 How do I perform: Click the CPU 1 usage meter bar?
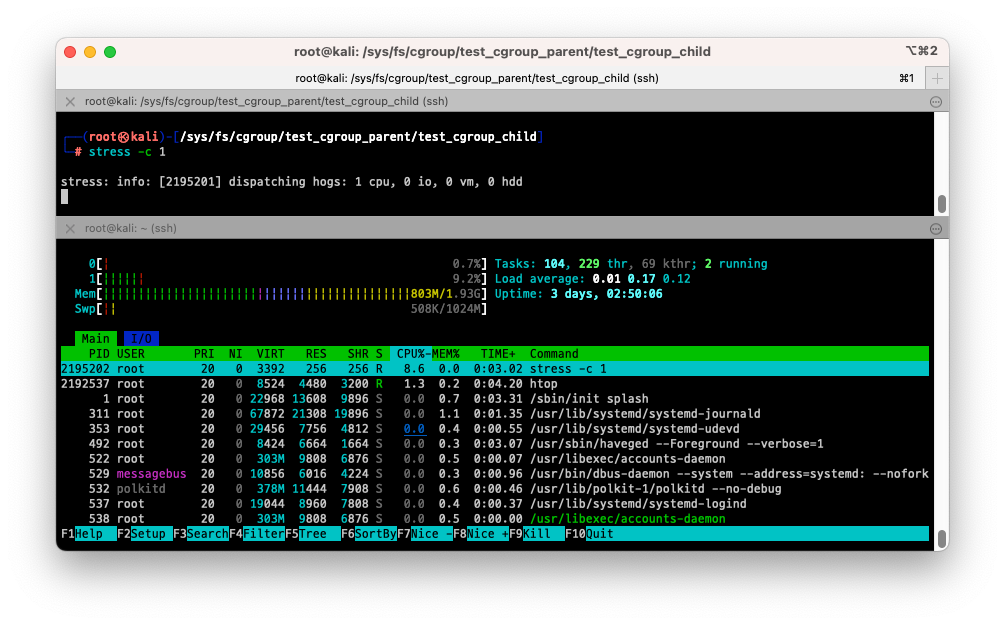tap(288, 279)
